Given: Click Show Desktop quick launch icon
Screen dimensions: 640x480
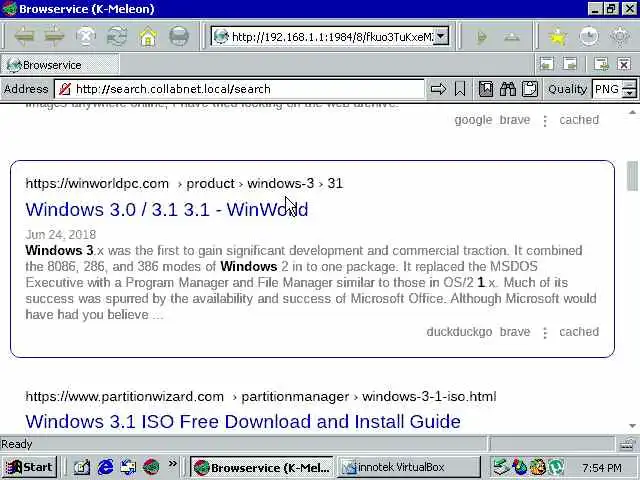Looking at the screenshot, I should tap(82, 467).
